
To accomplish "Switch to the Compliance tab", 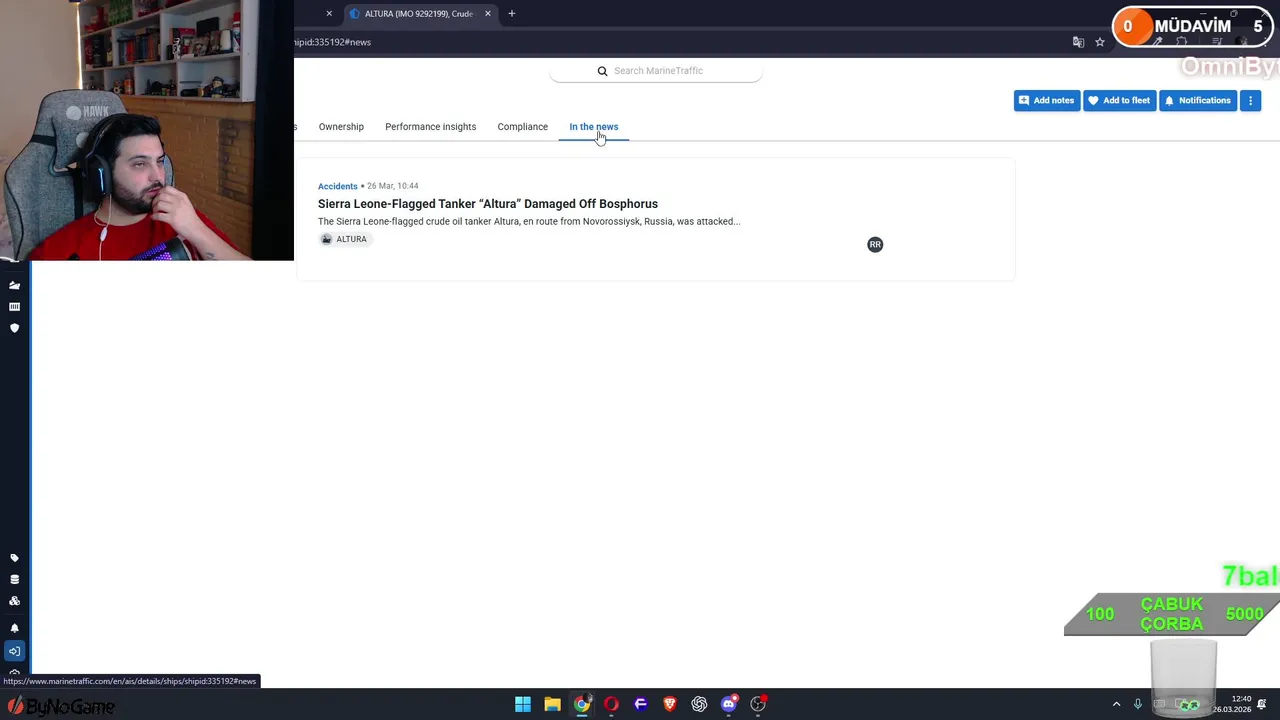I will tap(522, 127).
